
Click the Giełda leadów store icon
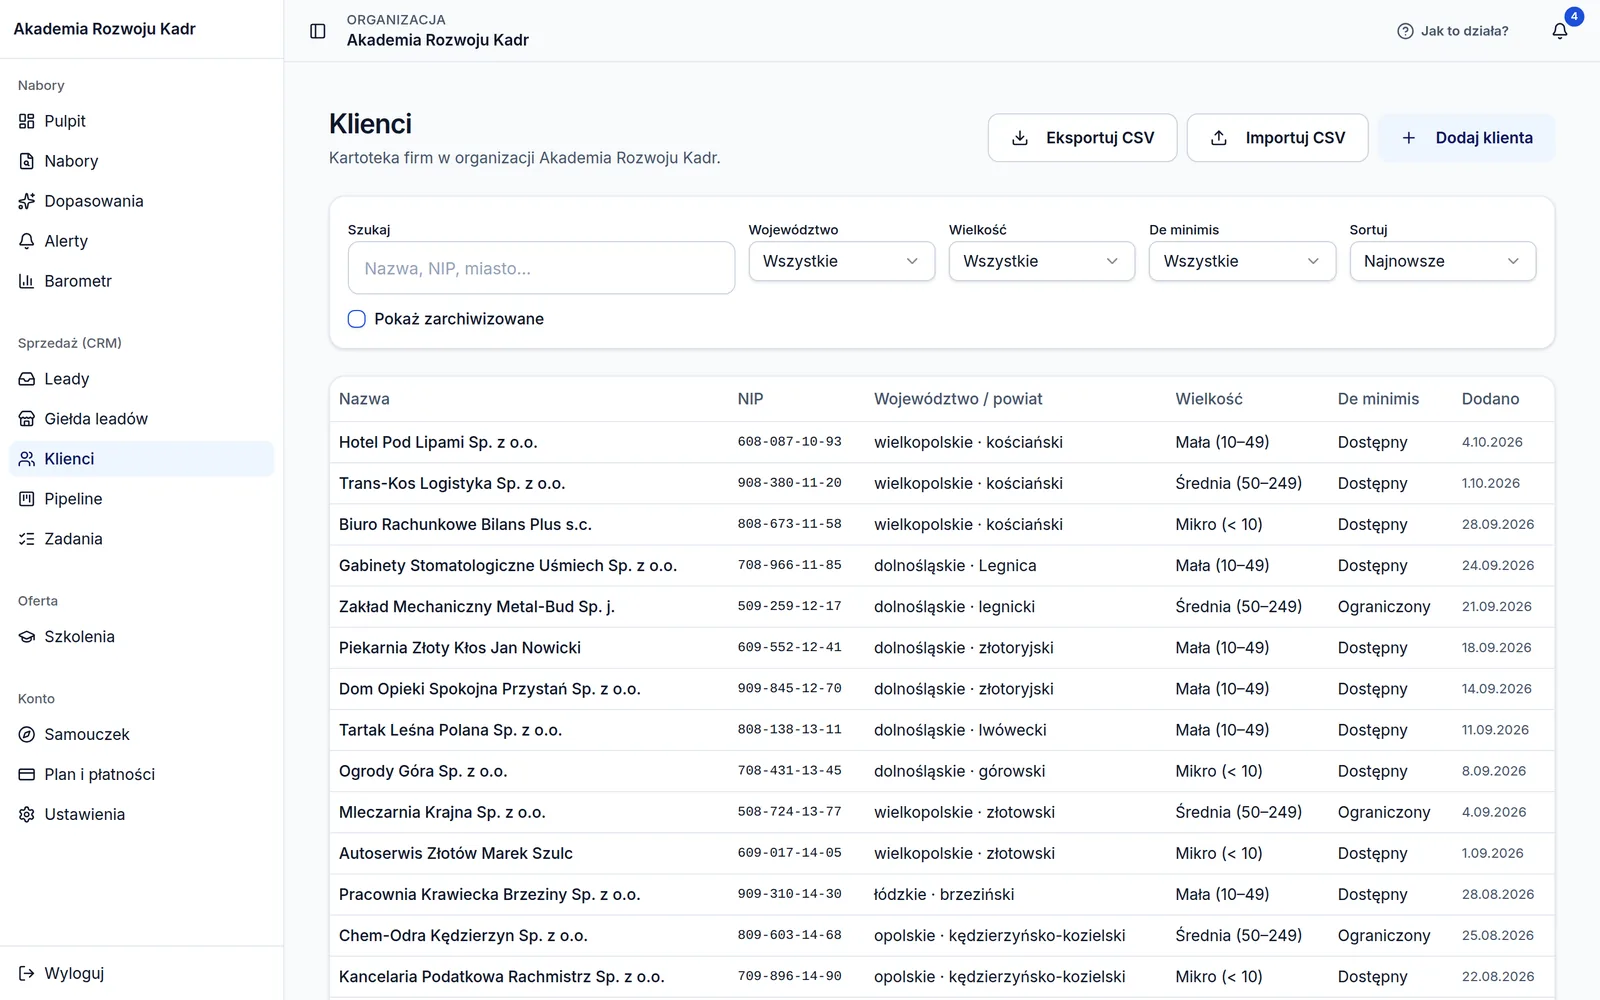27,419
